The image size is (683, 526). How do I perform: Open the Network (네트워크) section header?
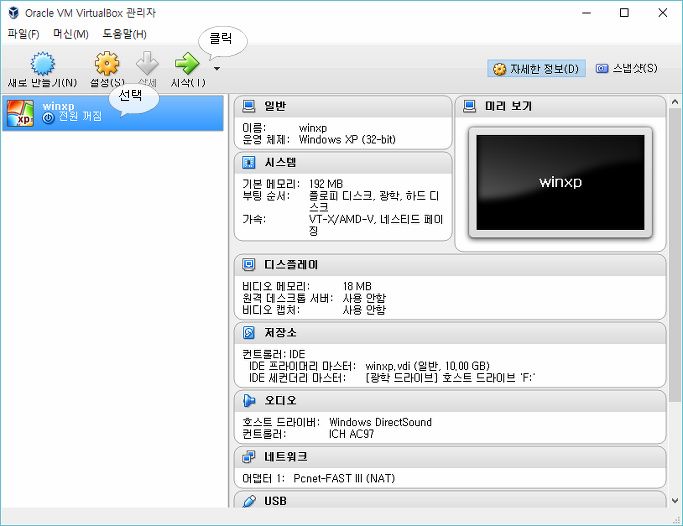[x=450, y=457]
